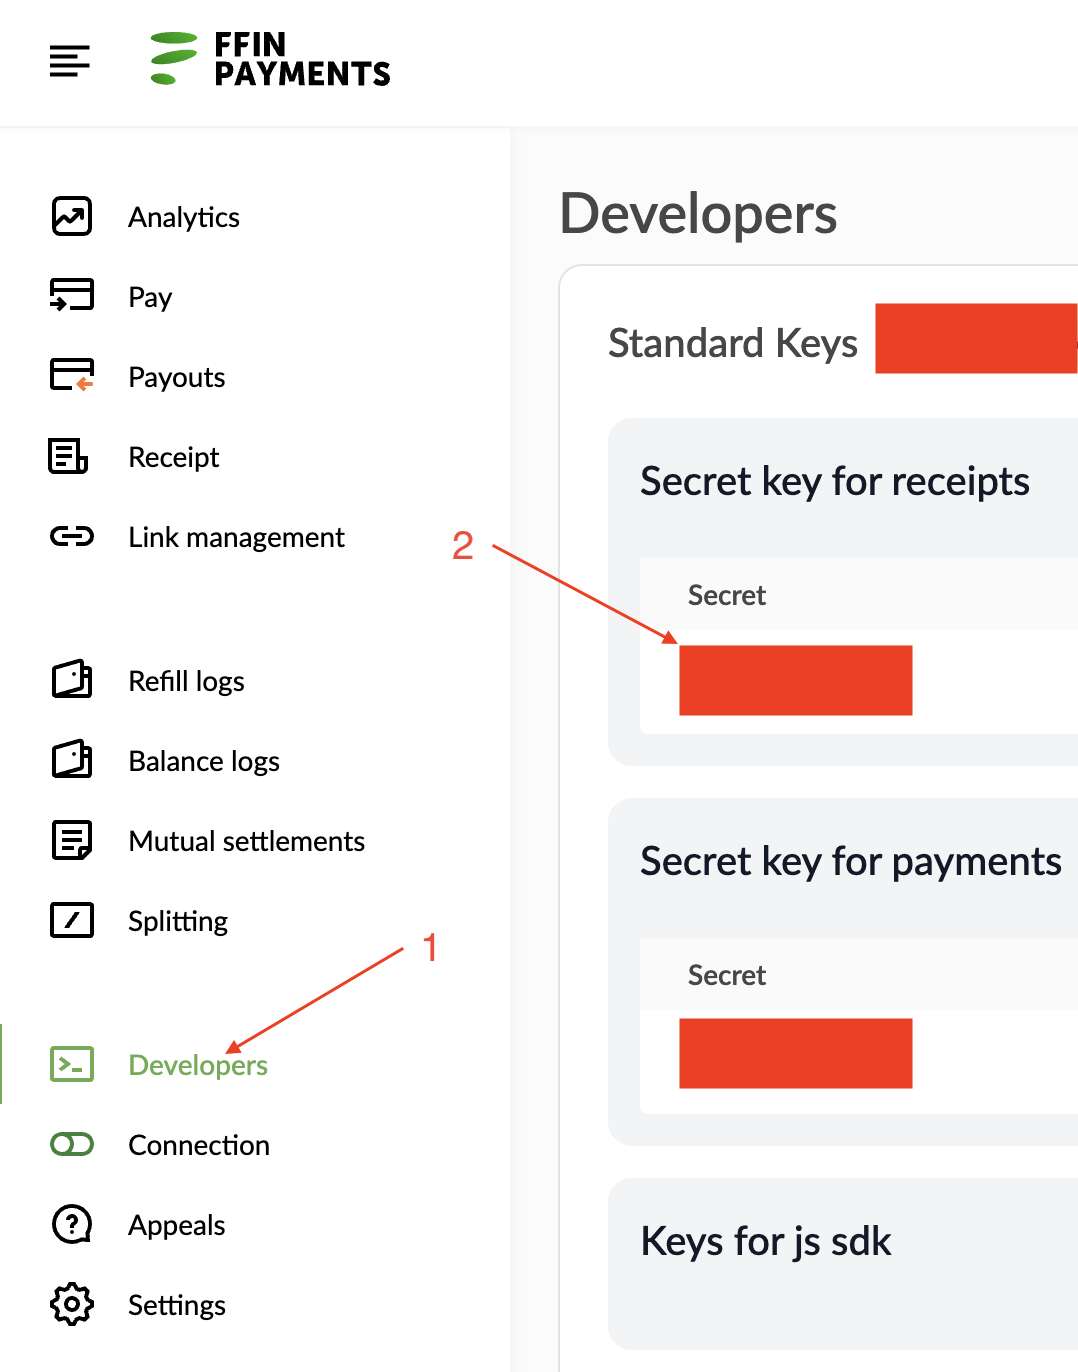This screenshot has width=1078, height=1372.
Task: Click the Pay card icon
Action: [x=72, y=296]
